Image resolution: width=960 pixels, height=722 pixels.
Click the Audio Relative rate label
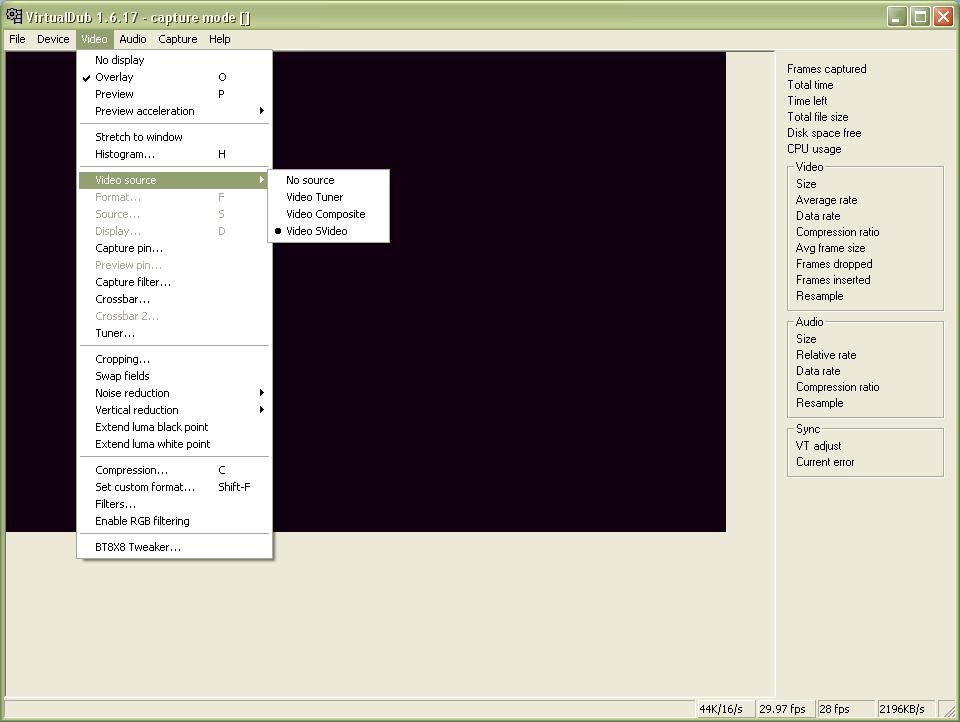point(826,355)
